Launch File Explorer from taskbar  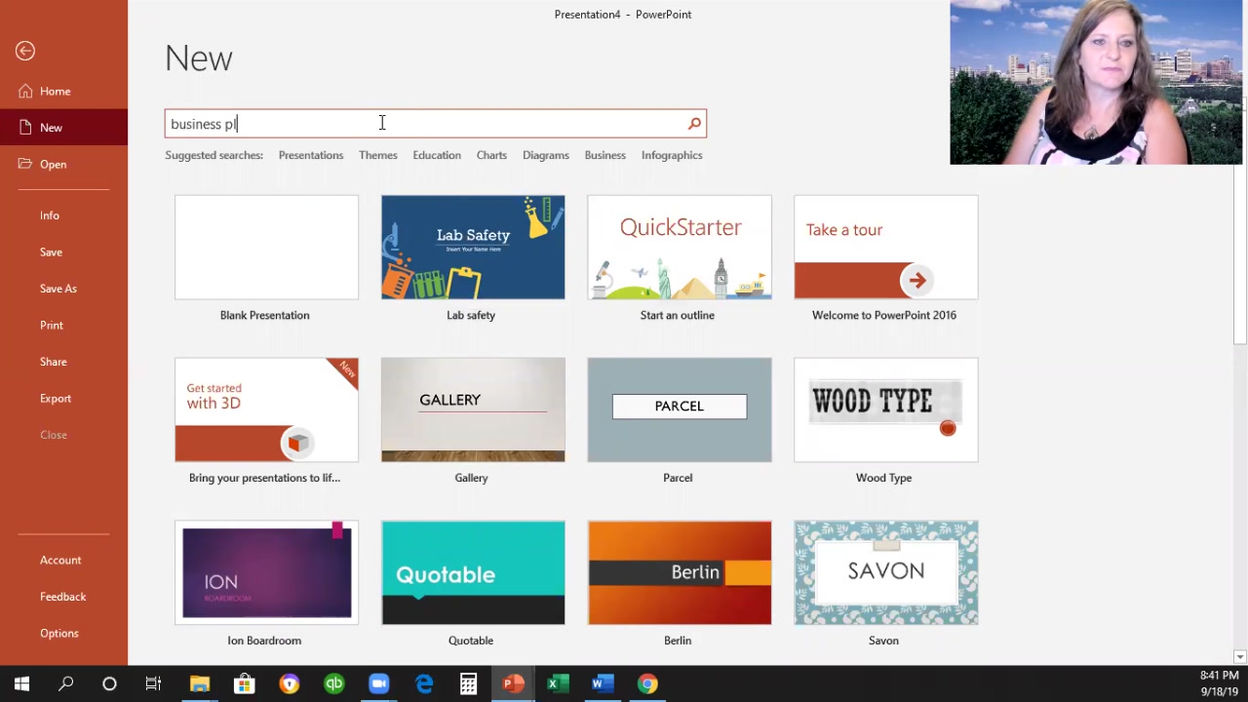tap(200, 684)
